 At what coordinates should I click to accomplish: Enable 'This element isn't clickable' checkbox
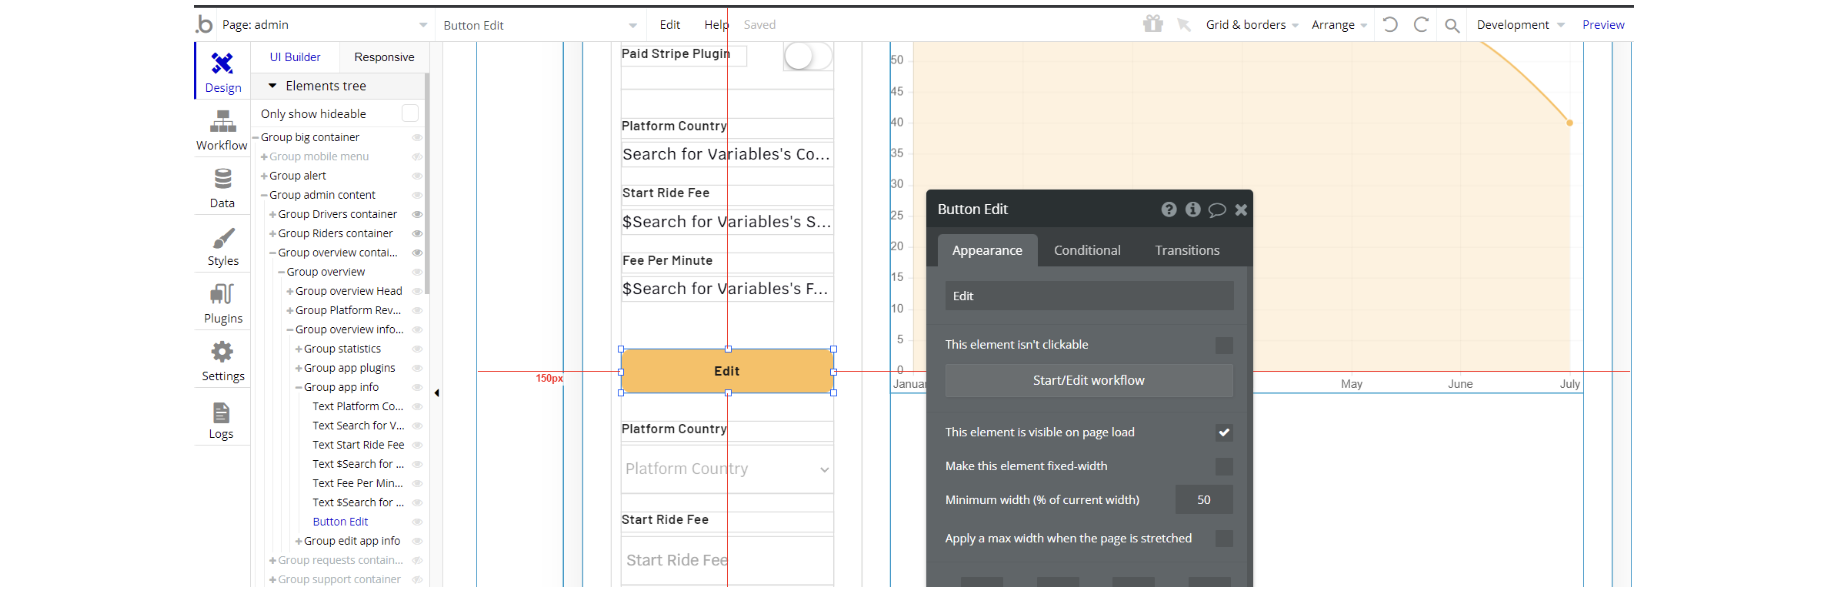[x=1224, y=345]
